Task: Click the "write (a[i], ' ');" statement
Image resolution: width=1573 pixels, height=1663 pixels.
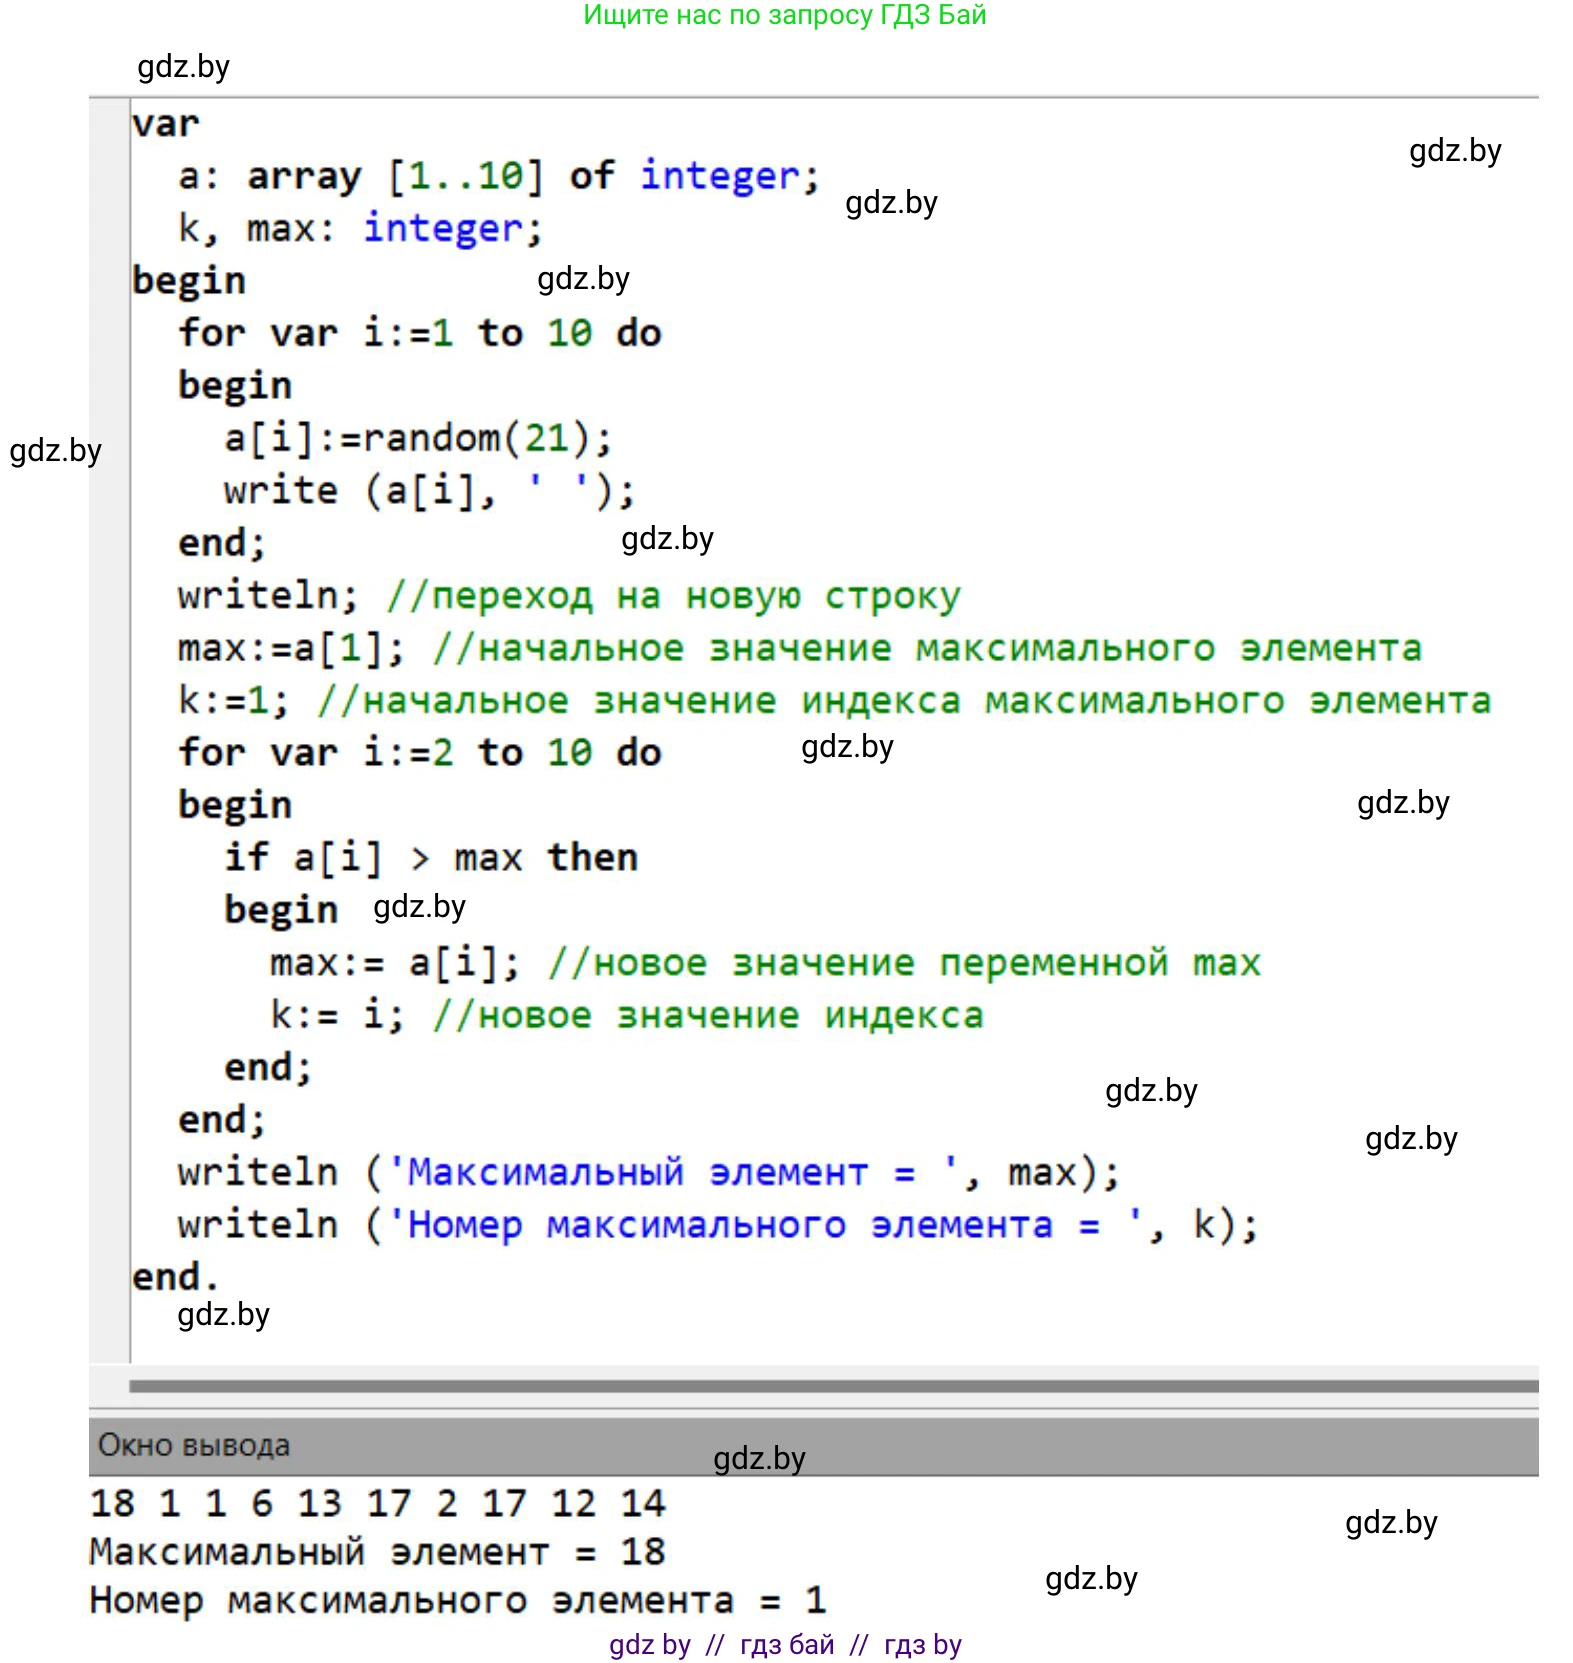Action: [429, 491]
